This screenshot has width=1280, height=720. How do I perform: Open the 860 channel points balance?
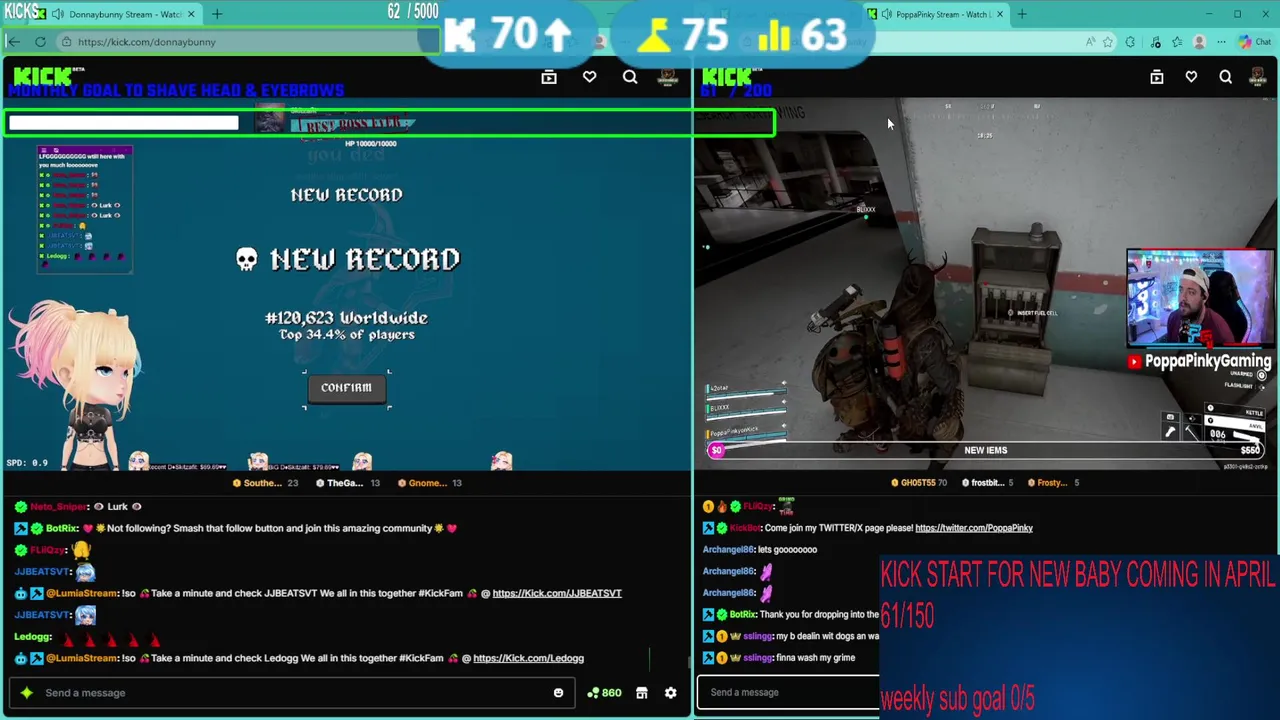(604, 692)
